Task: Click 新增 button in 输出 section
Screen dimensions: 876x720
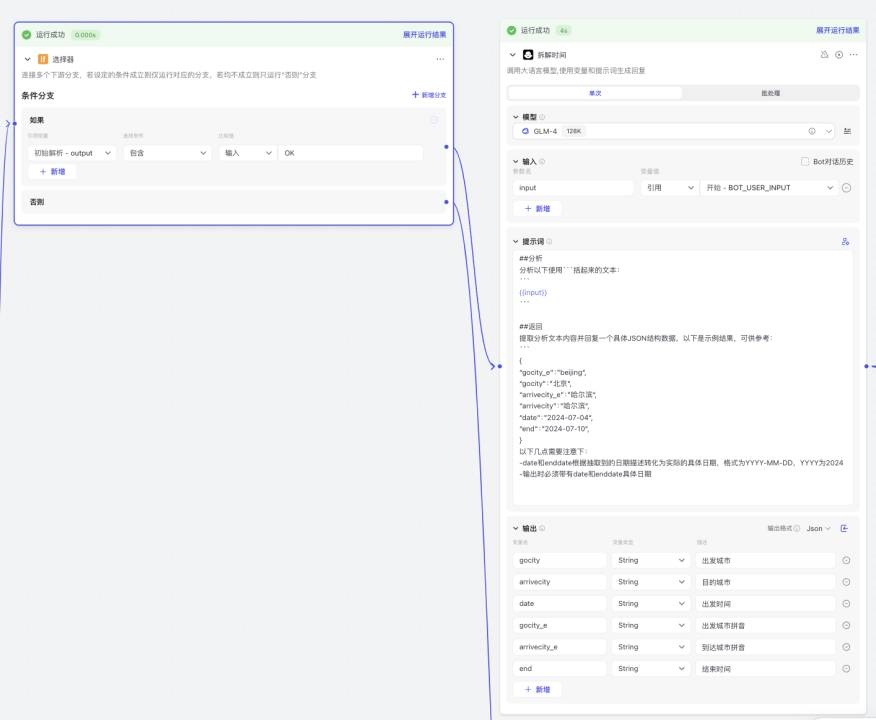Action: (x=537, y=689)
